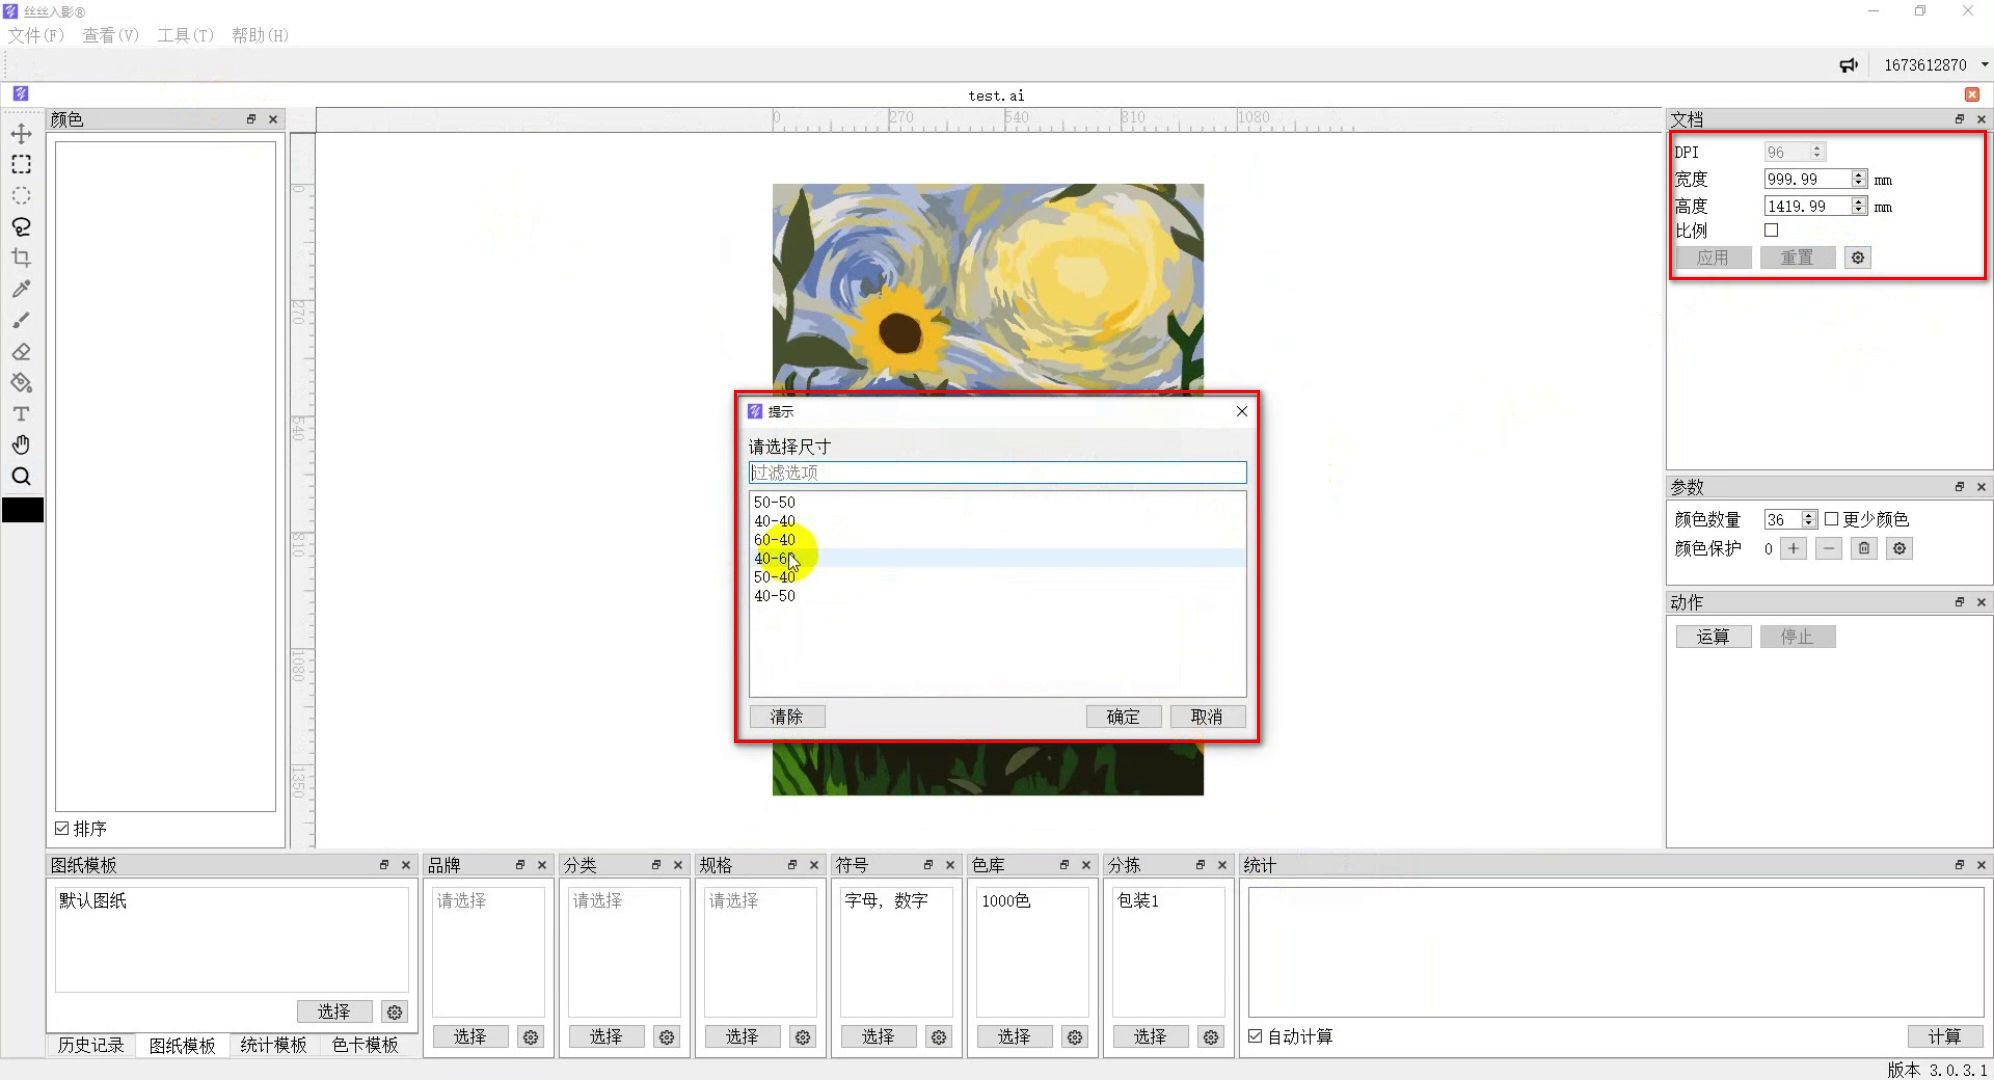Screen dimensions: 1994x1080
Task: Increase the 颜色数量 spinner value
Action: pos(1808,515)
